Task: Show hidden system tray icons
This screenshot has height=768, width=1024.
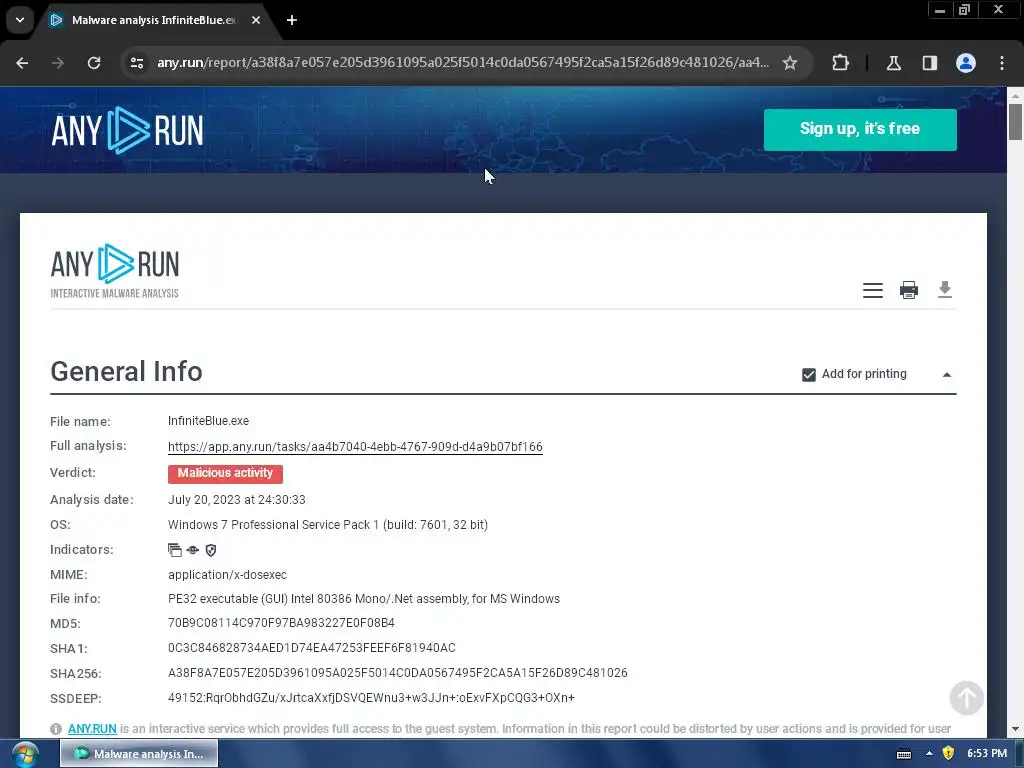Action: [929, 754]
